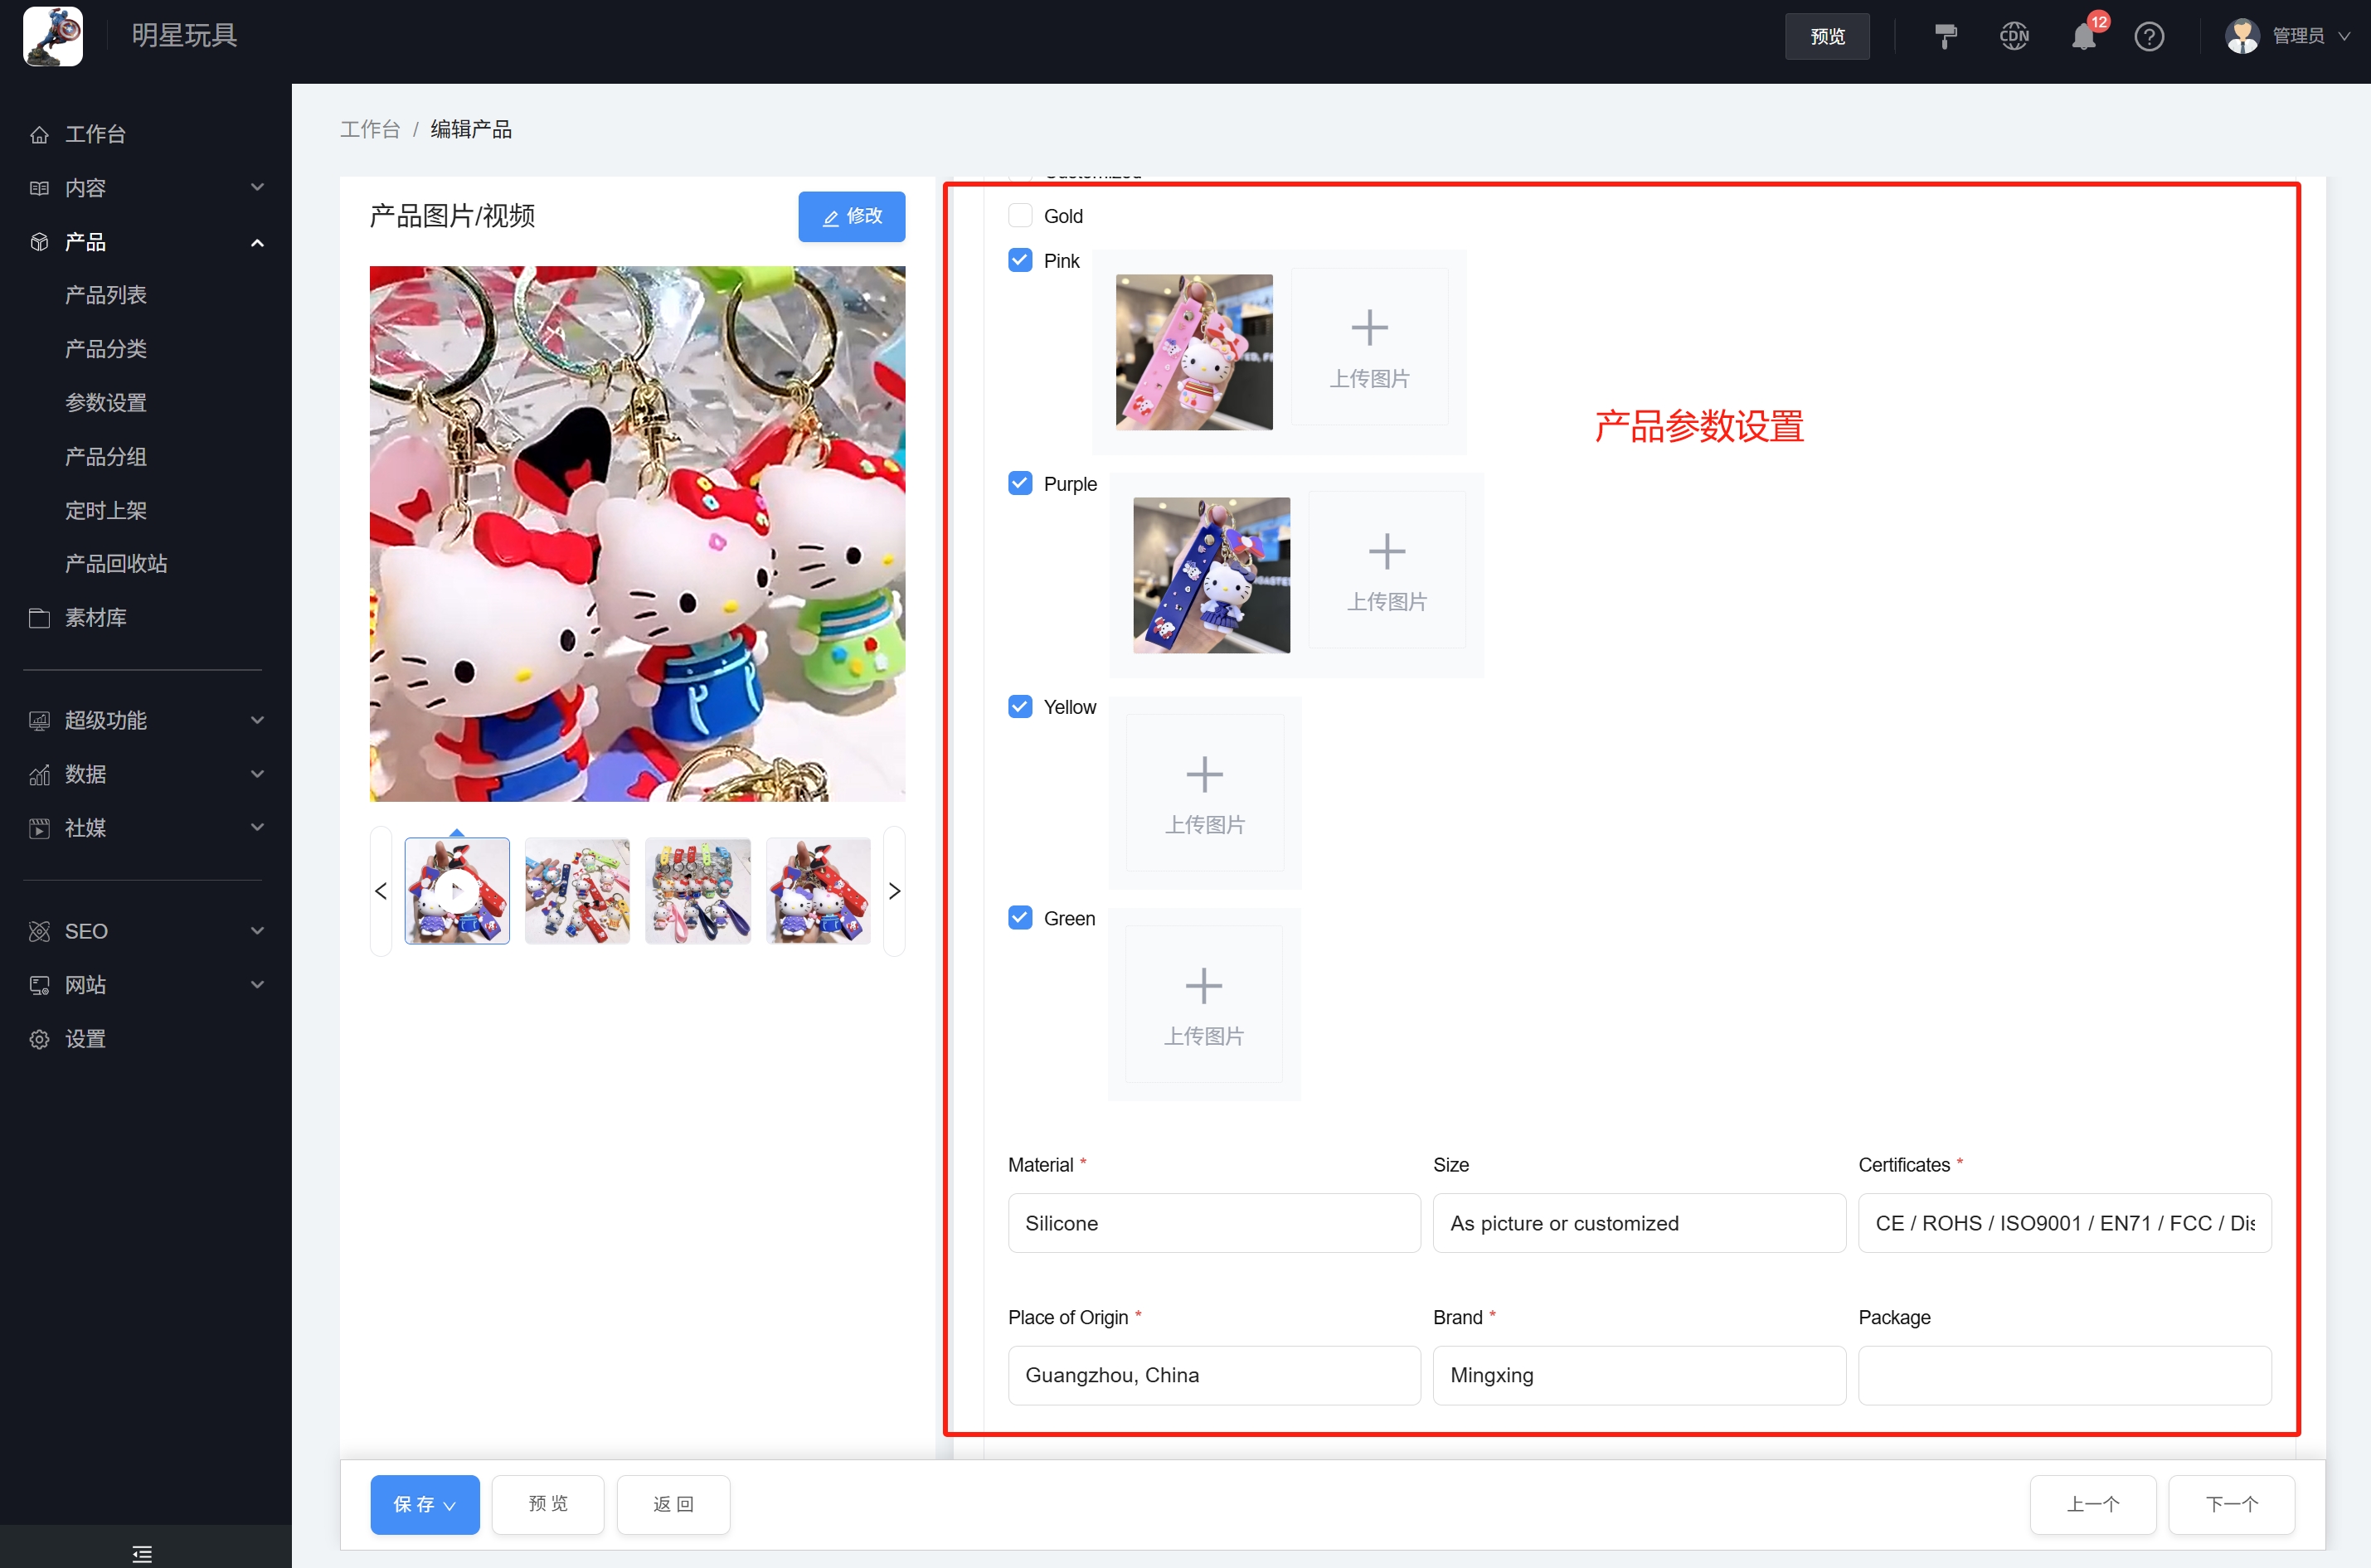
Task: Uncheck the Pink color checkbox
Action: click(x=1020, y=260)
